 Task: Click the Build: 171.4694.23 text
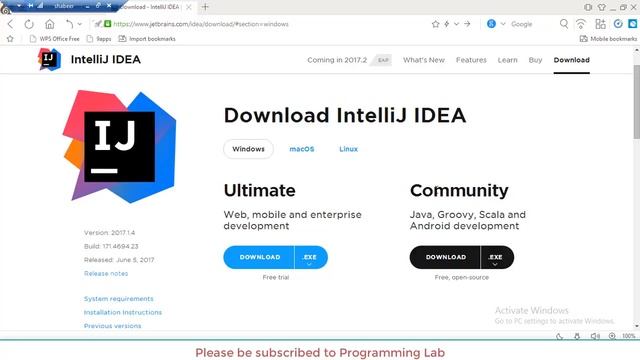coord(111,246)
